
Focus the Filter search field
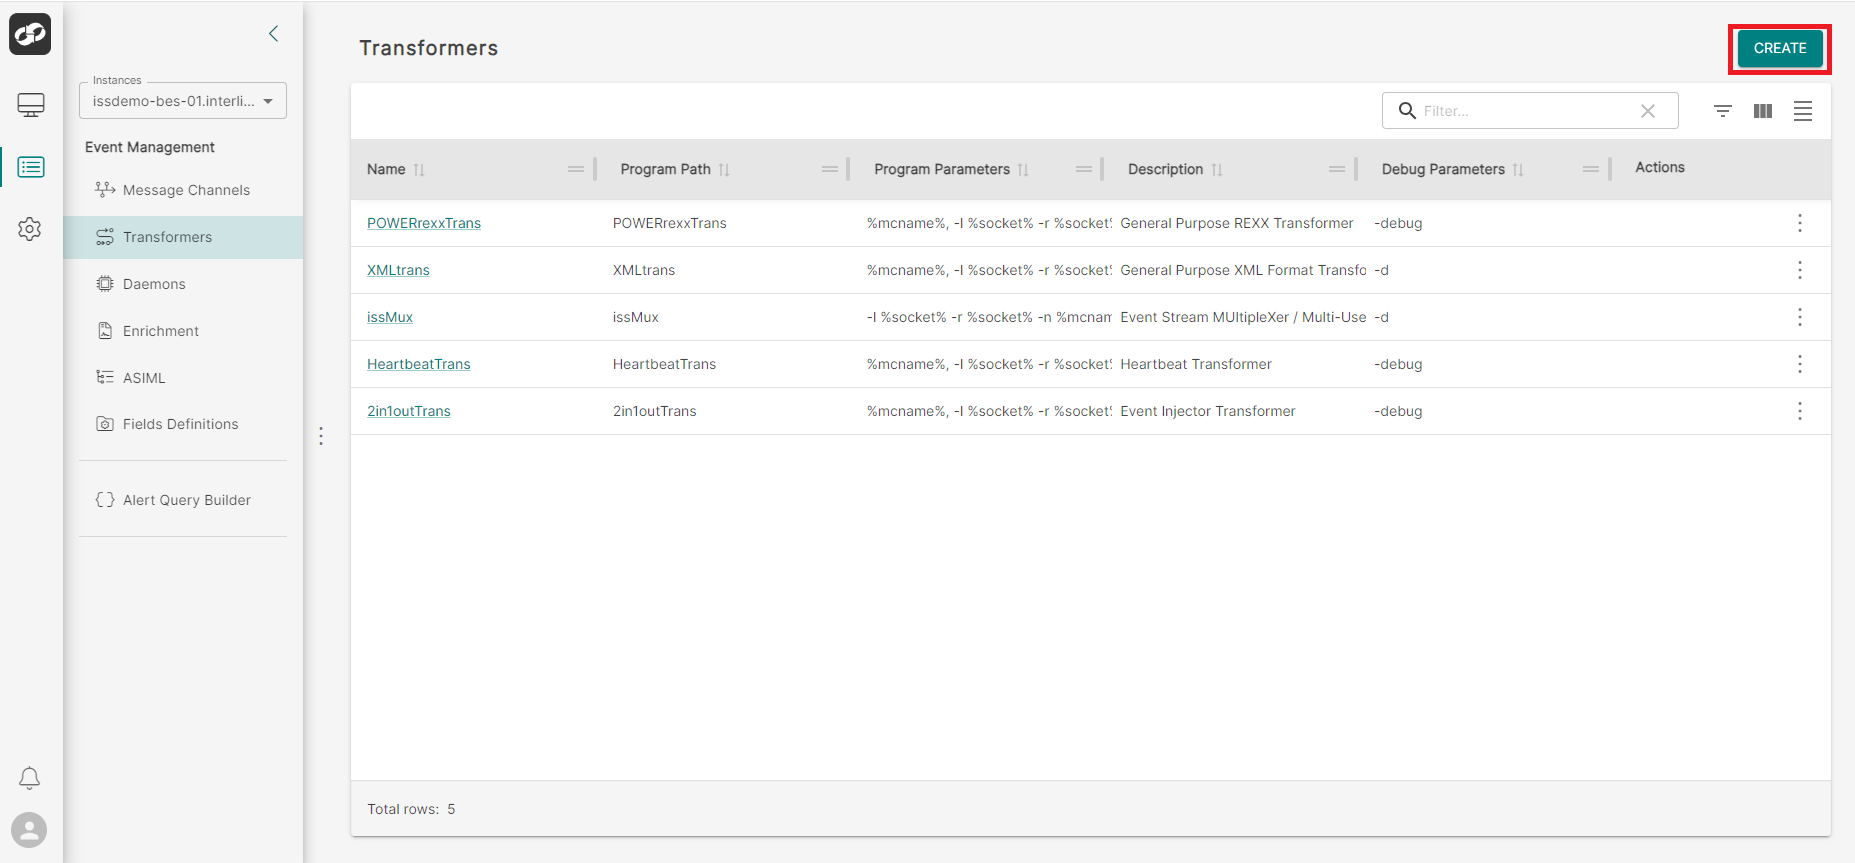(x=1530, y=111)
